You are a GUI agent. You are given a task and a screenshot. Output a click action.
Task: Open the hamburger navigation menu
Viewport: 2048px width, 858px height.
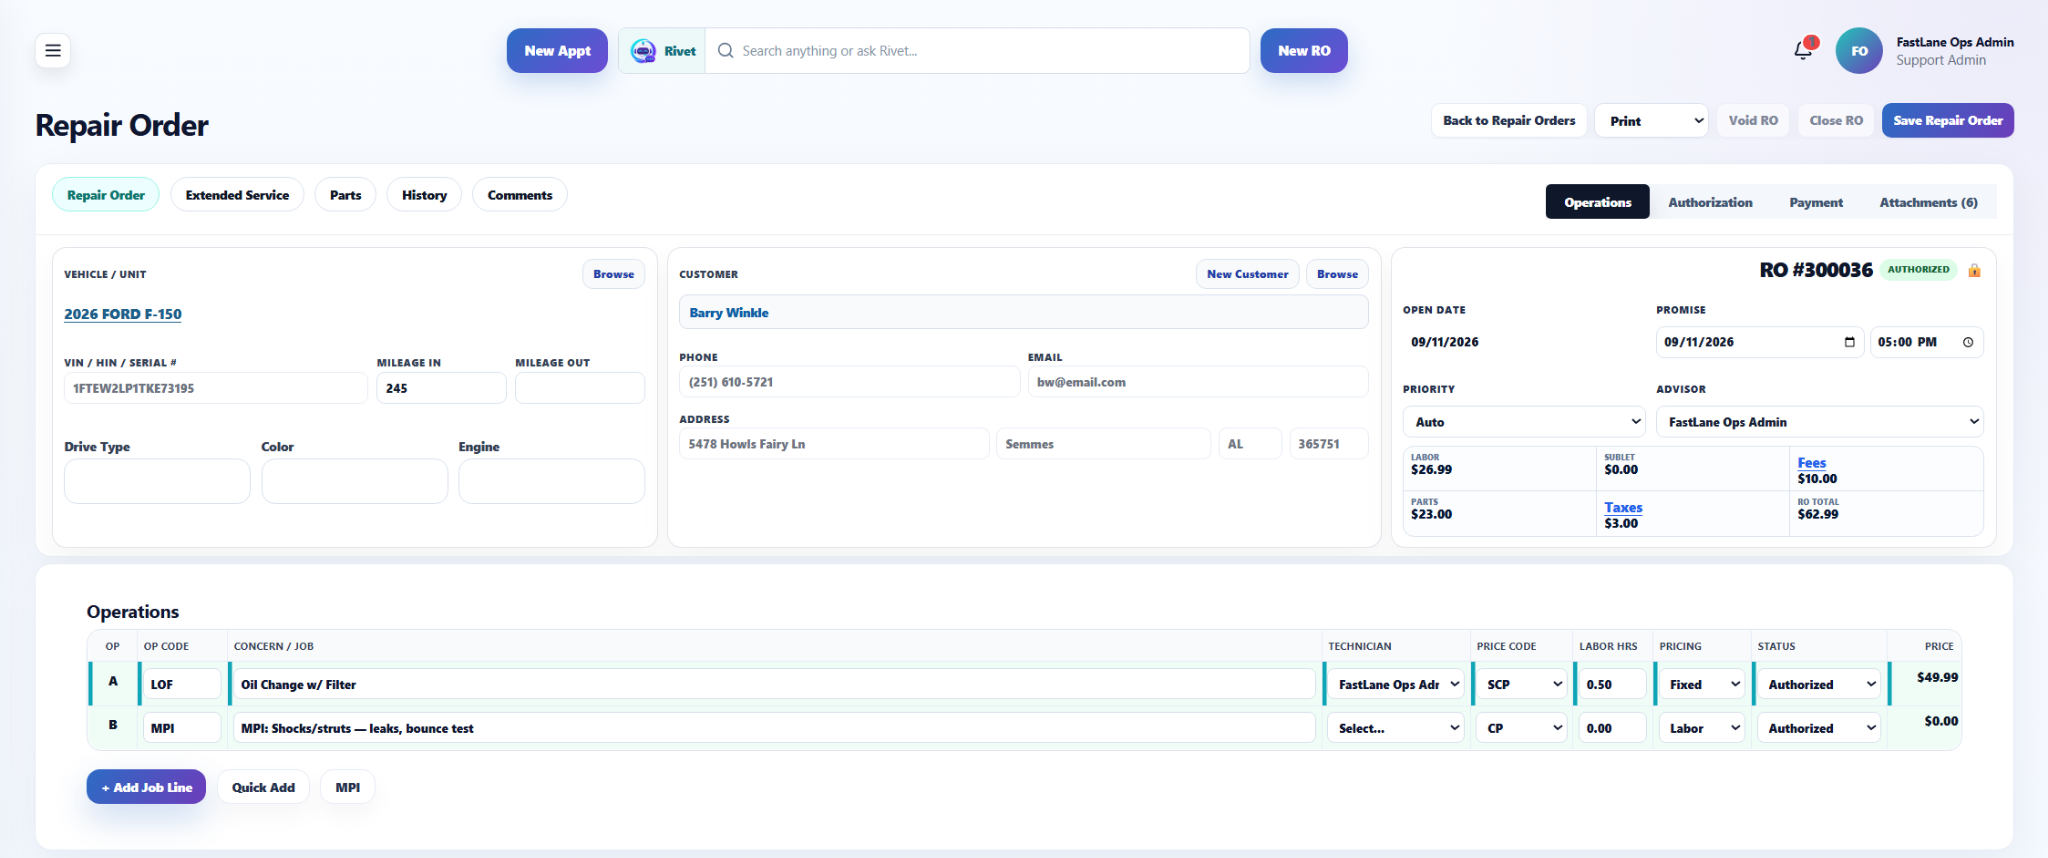click(x=53, y=51)
